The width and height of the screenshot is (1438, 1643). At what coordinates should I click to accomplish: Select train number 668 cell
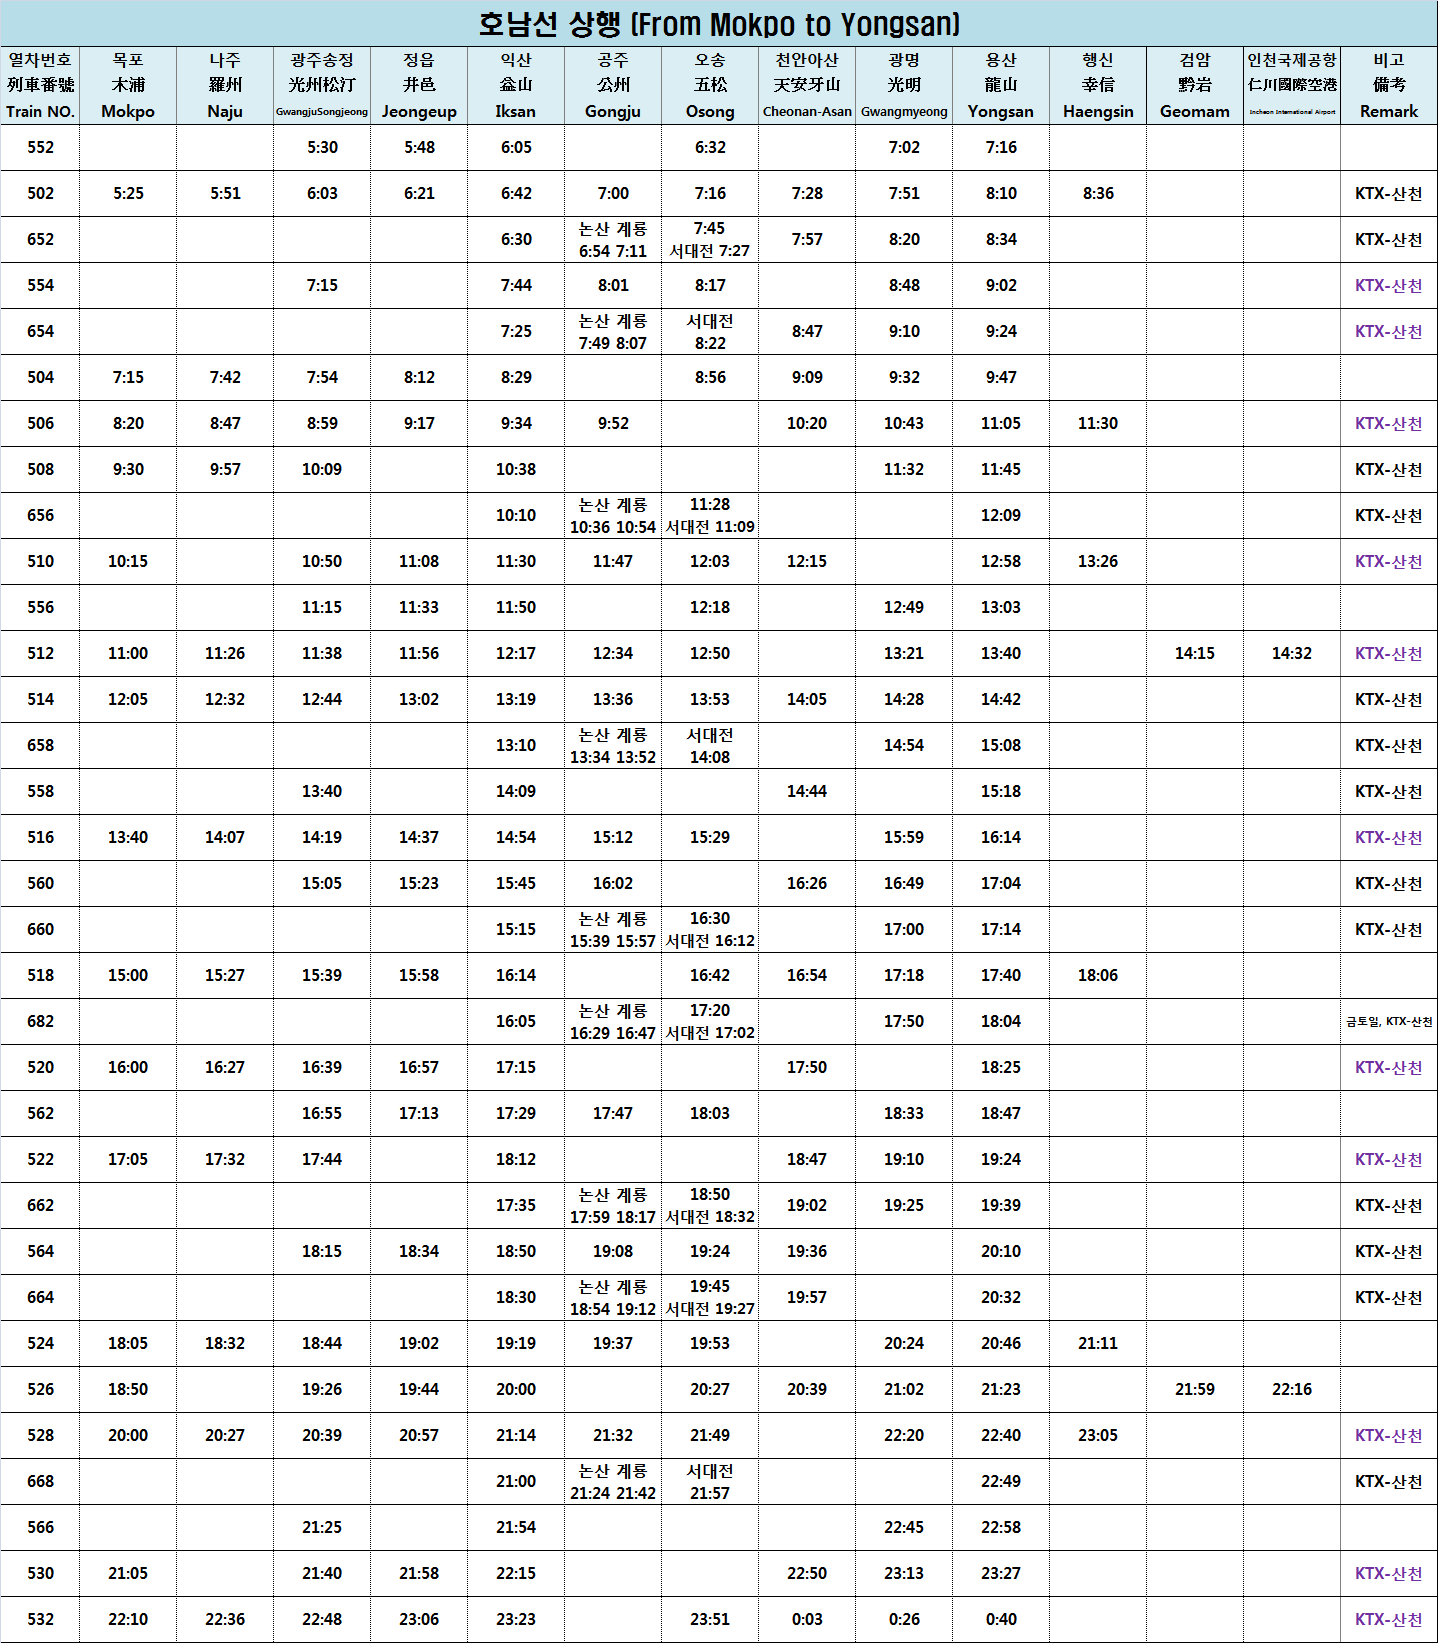coord(40,1482)
